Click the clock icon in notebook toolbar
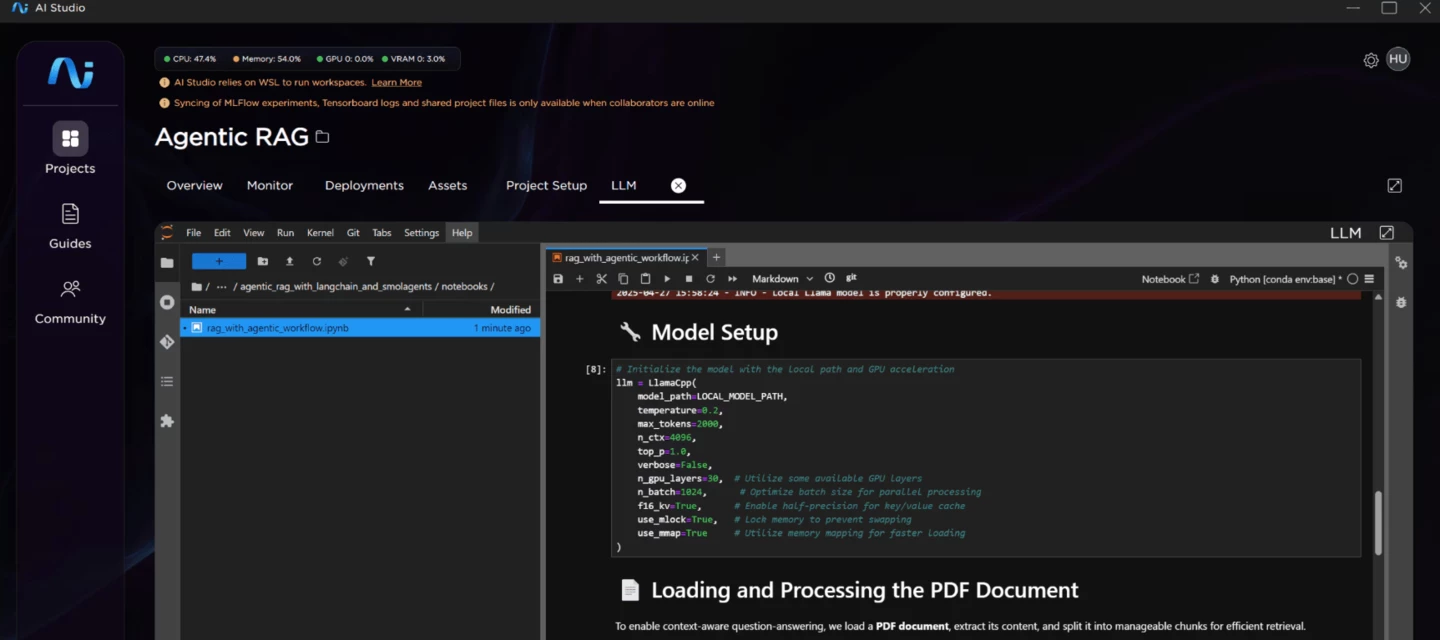 pos(829,279)
